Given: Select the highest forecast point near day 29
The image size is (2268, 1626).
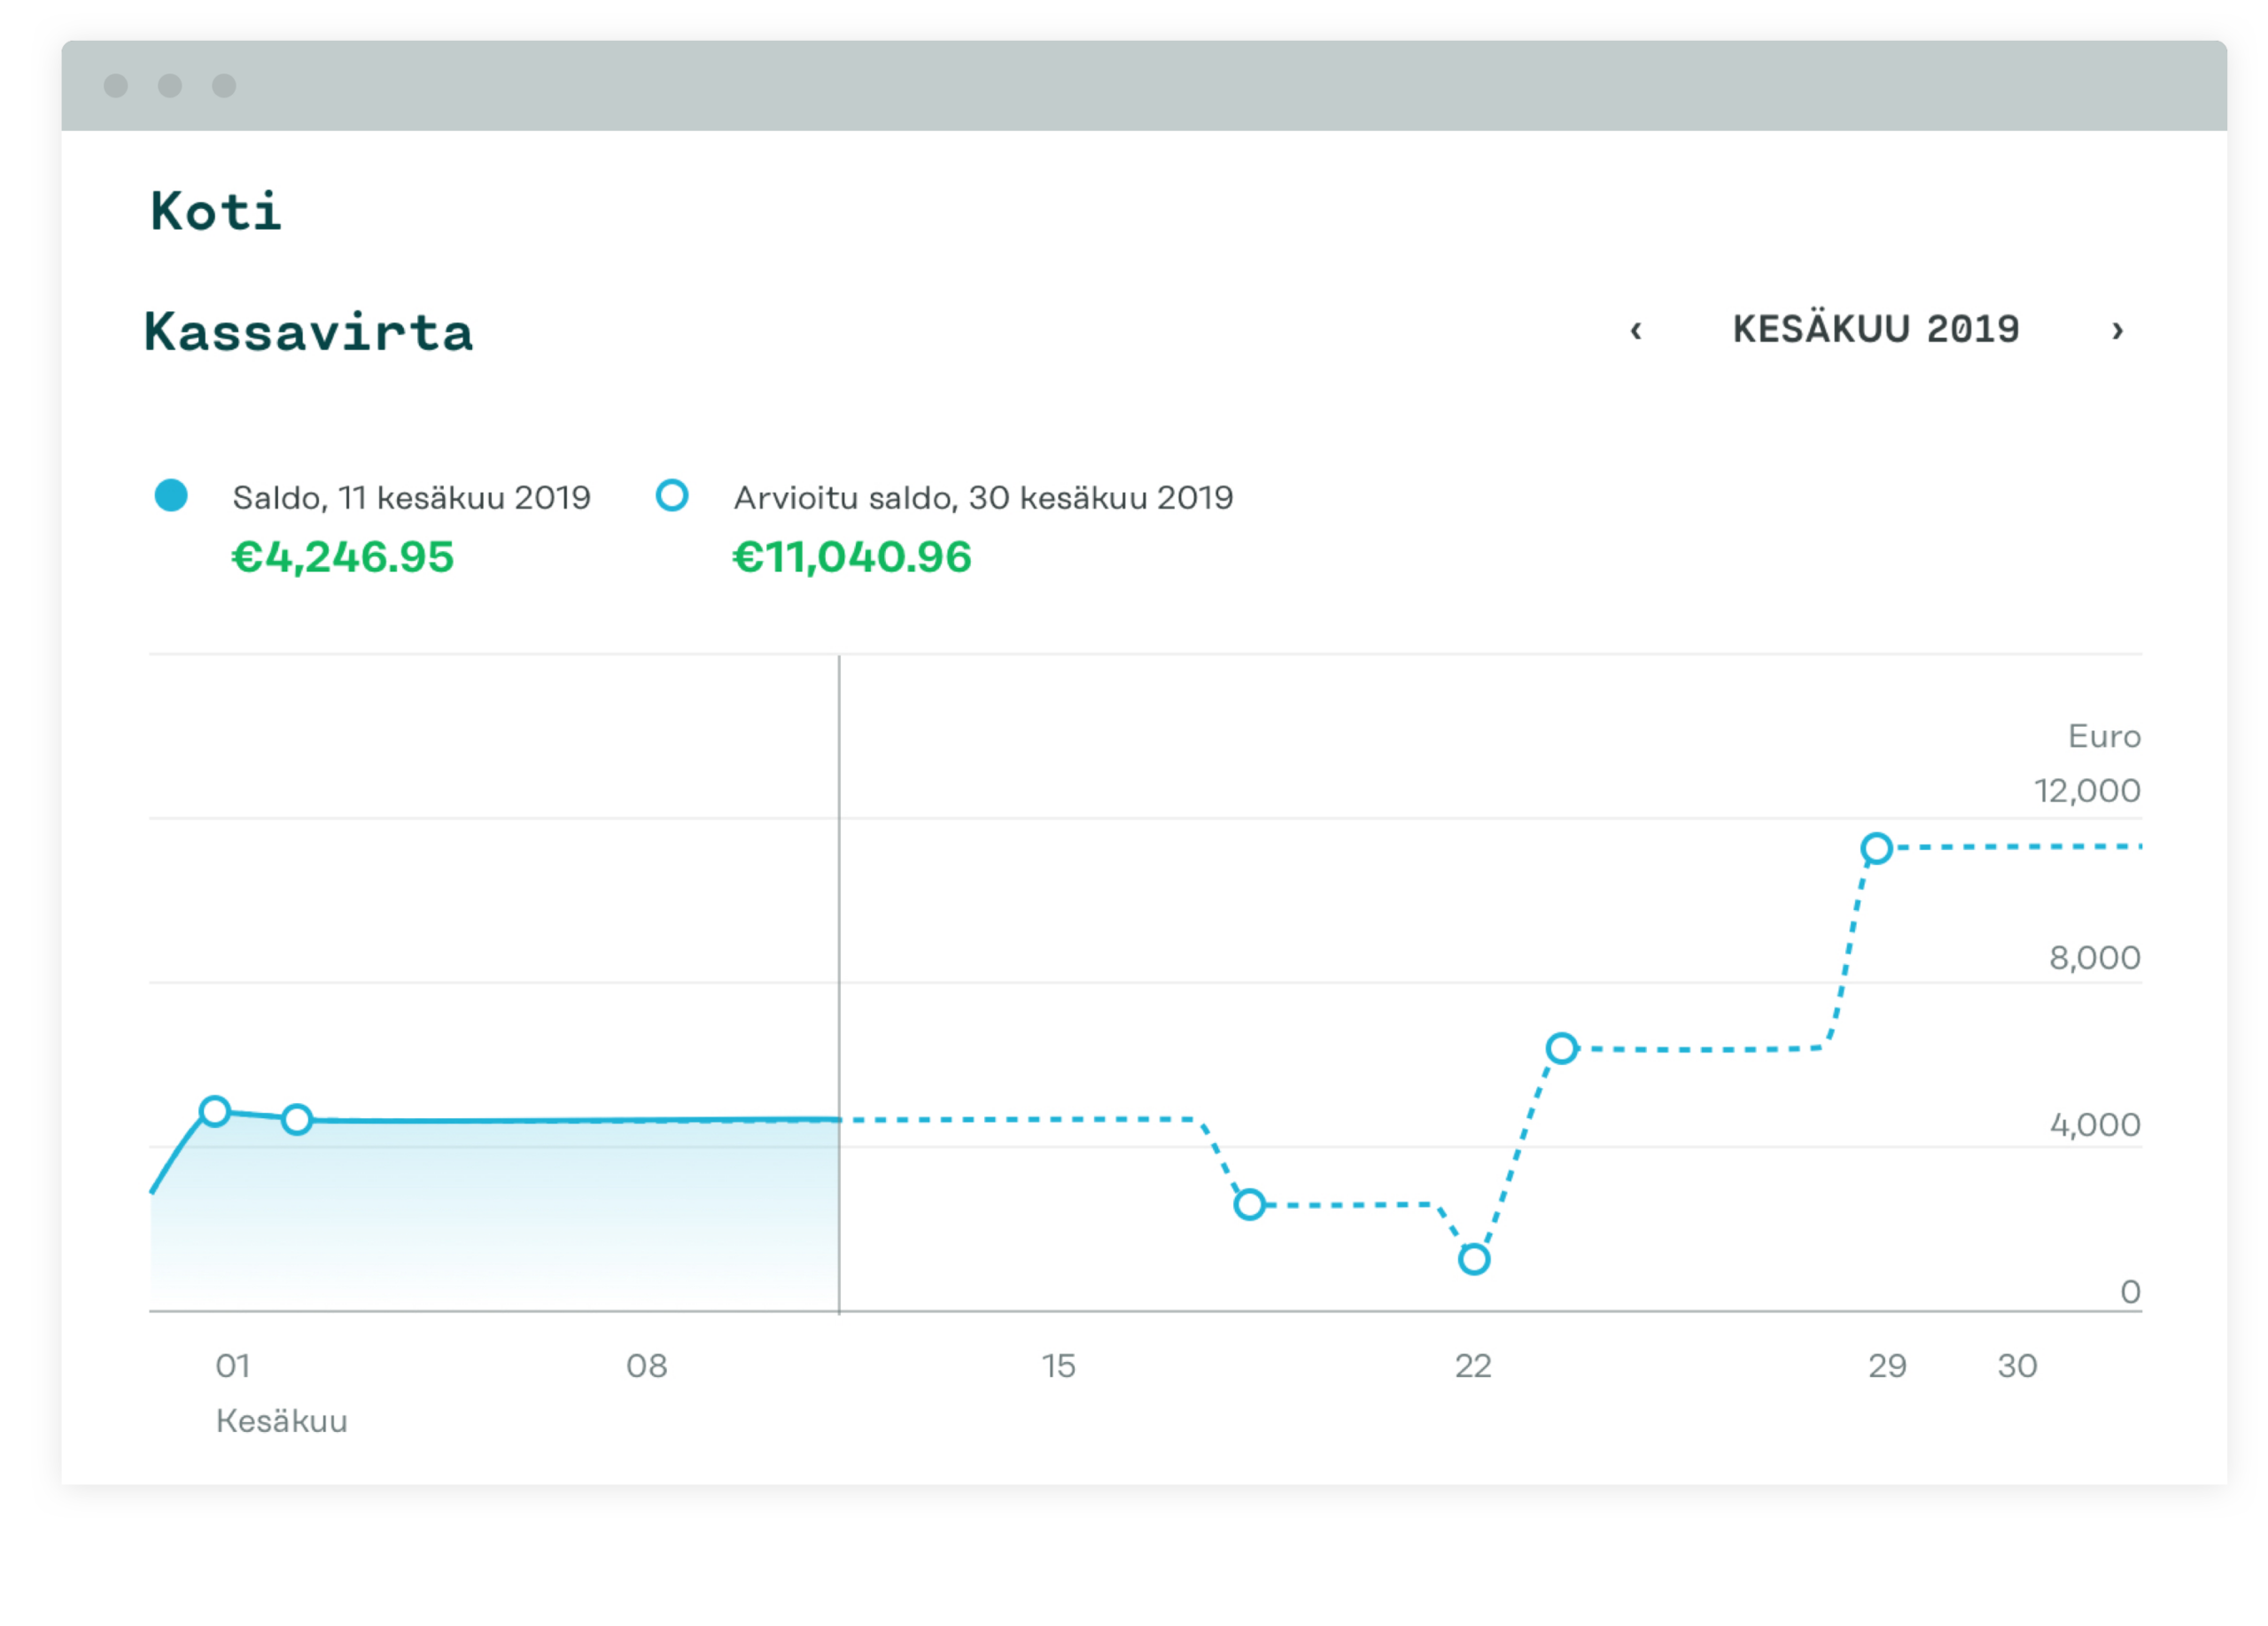Looking at the screenshot, I should (1877, 848).
